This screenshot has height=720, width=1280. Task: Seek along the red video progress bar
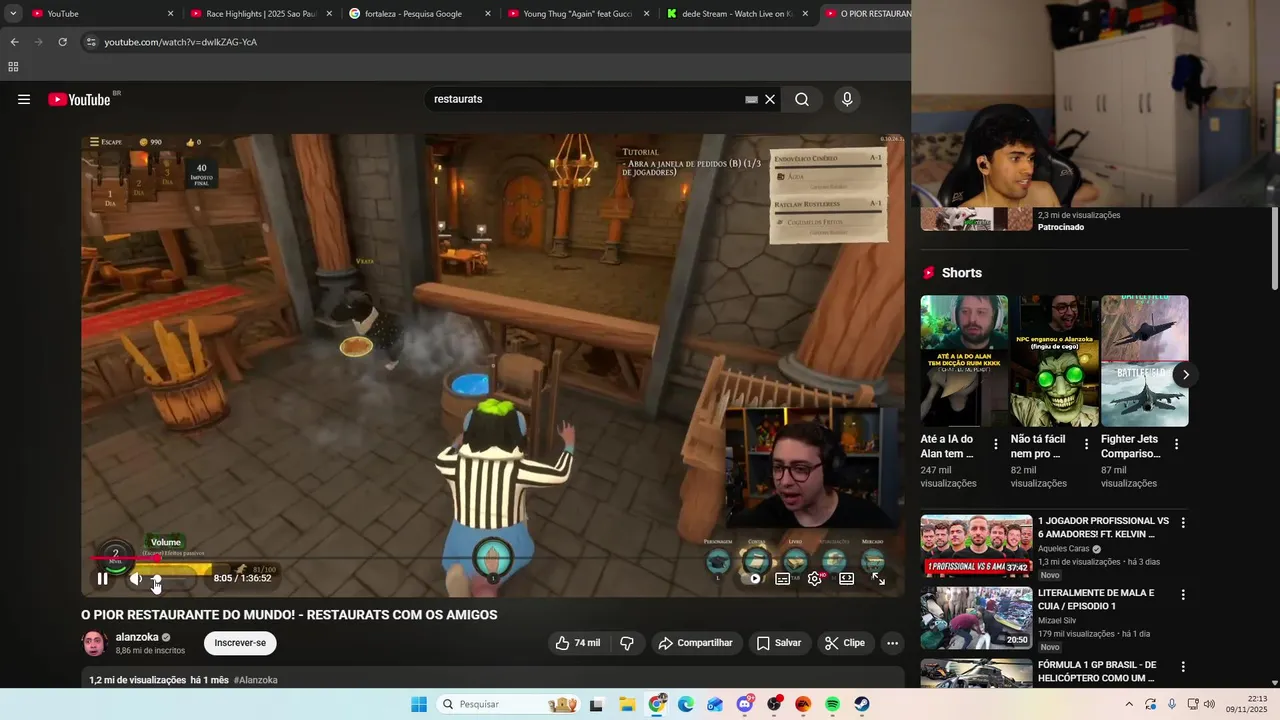(492, 558)
